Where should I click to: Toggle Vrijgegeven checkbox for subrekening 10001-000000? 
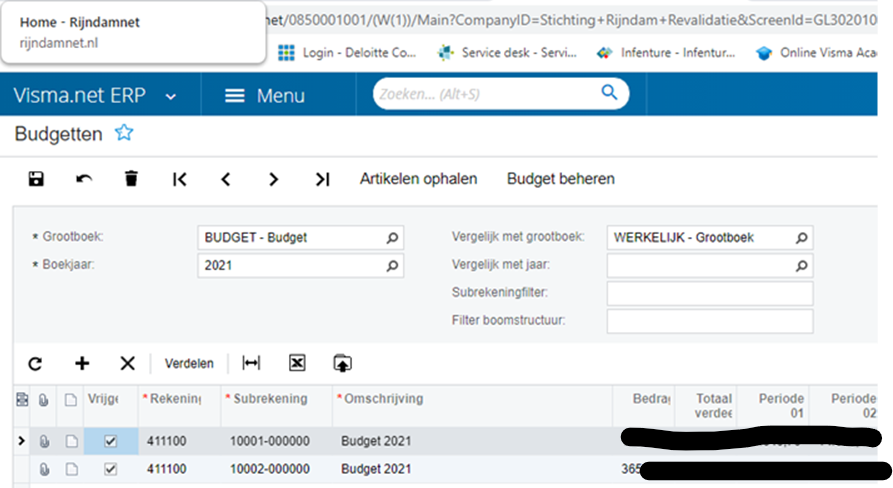click(x=110, y=441)
